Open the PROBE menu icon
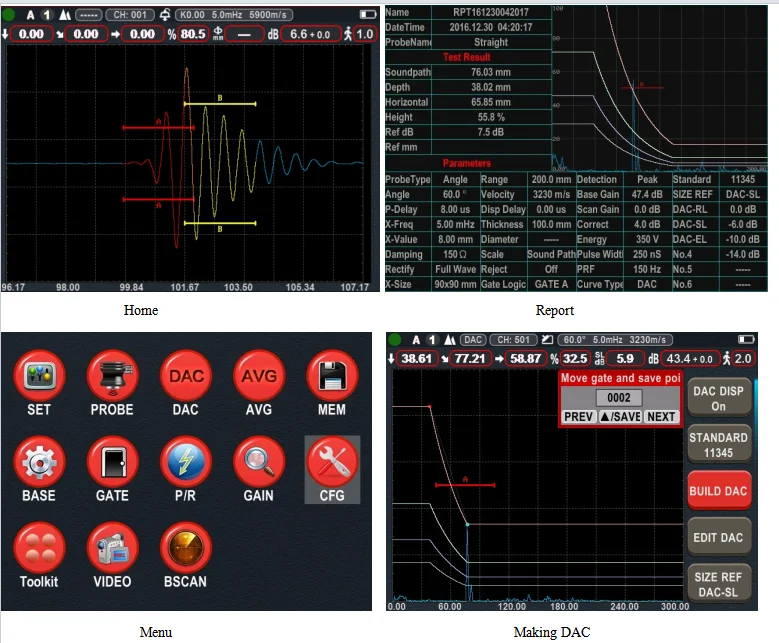The width and height of the screenshot is (779, 643). [x=112, y=375]
